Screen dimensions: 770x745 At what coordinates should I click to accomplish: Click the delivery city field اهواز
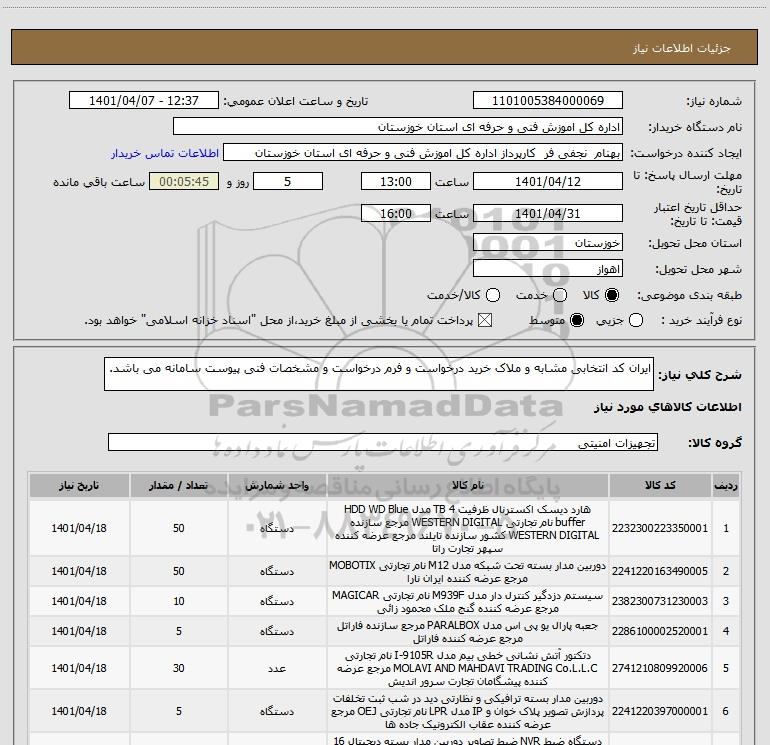pos(548,269)
